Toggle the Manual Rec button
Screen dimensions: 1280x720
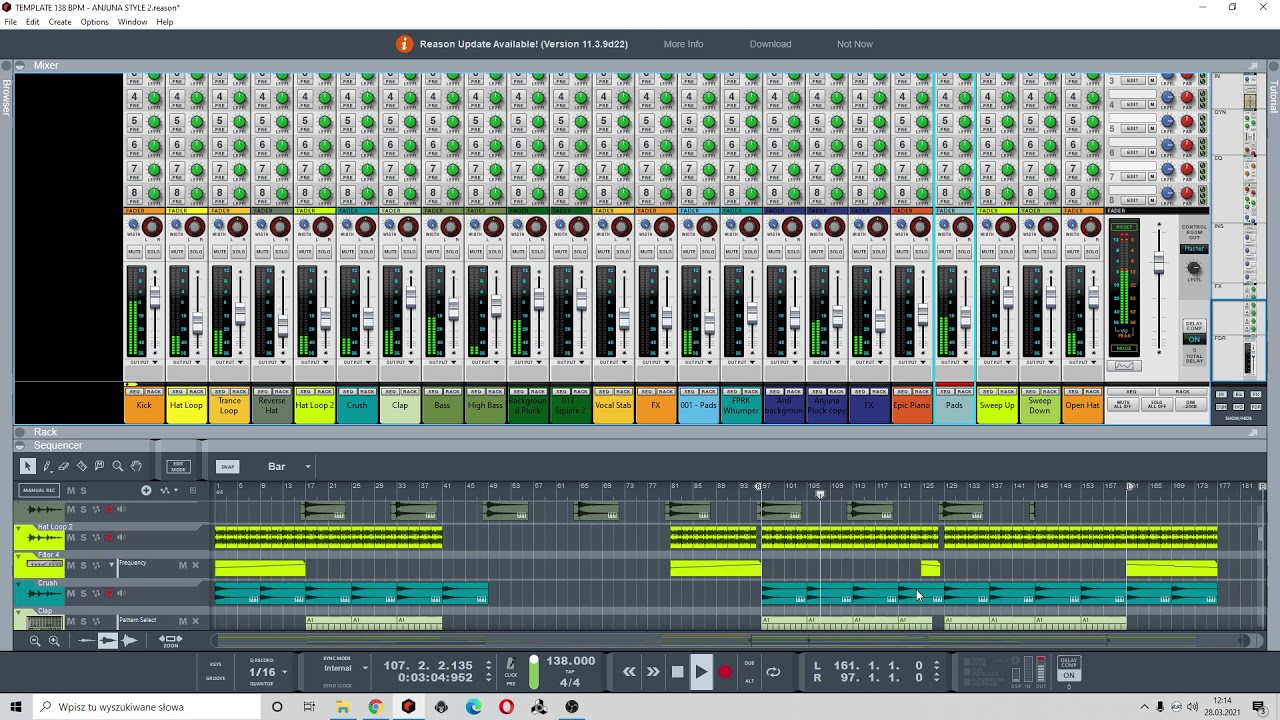[x=39, y=490]
